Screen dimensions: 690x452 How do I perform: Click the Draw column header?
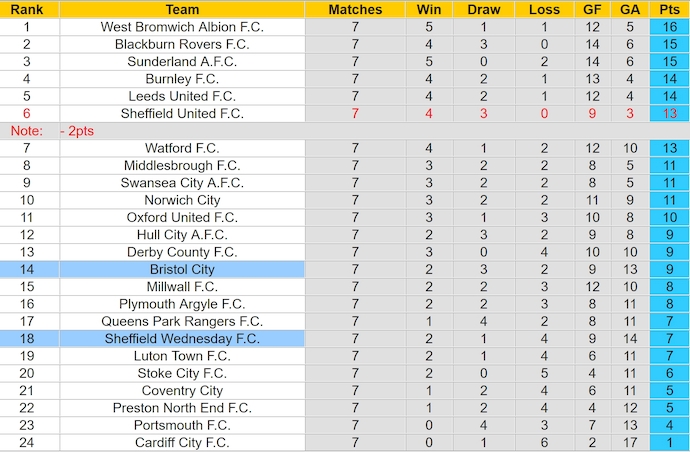484,10
